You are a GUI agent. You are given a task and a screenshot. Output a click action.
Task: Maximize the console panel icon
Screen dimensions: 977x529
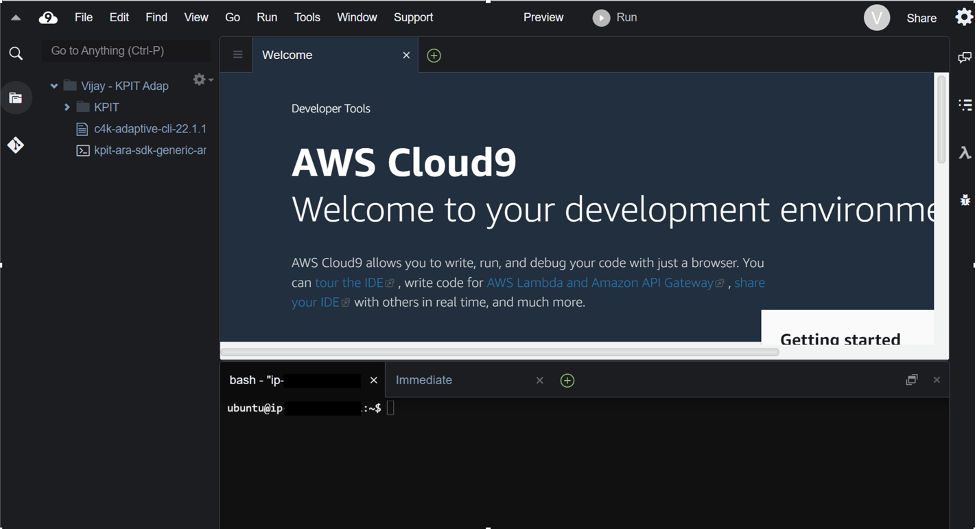912,379
